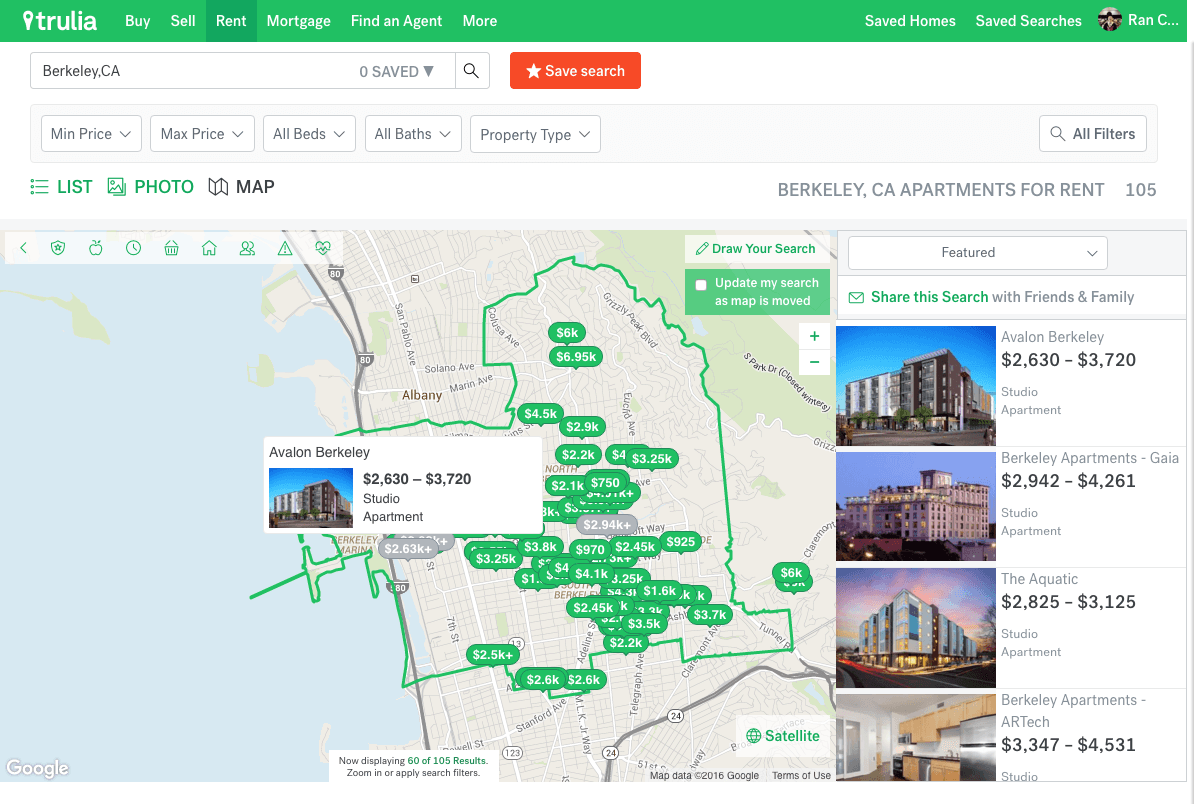Click the Trulia logo

60,21
